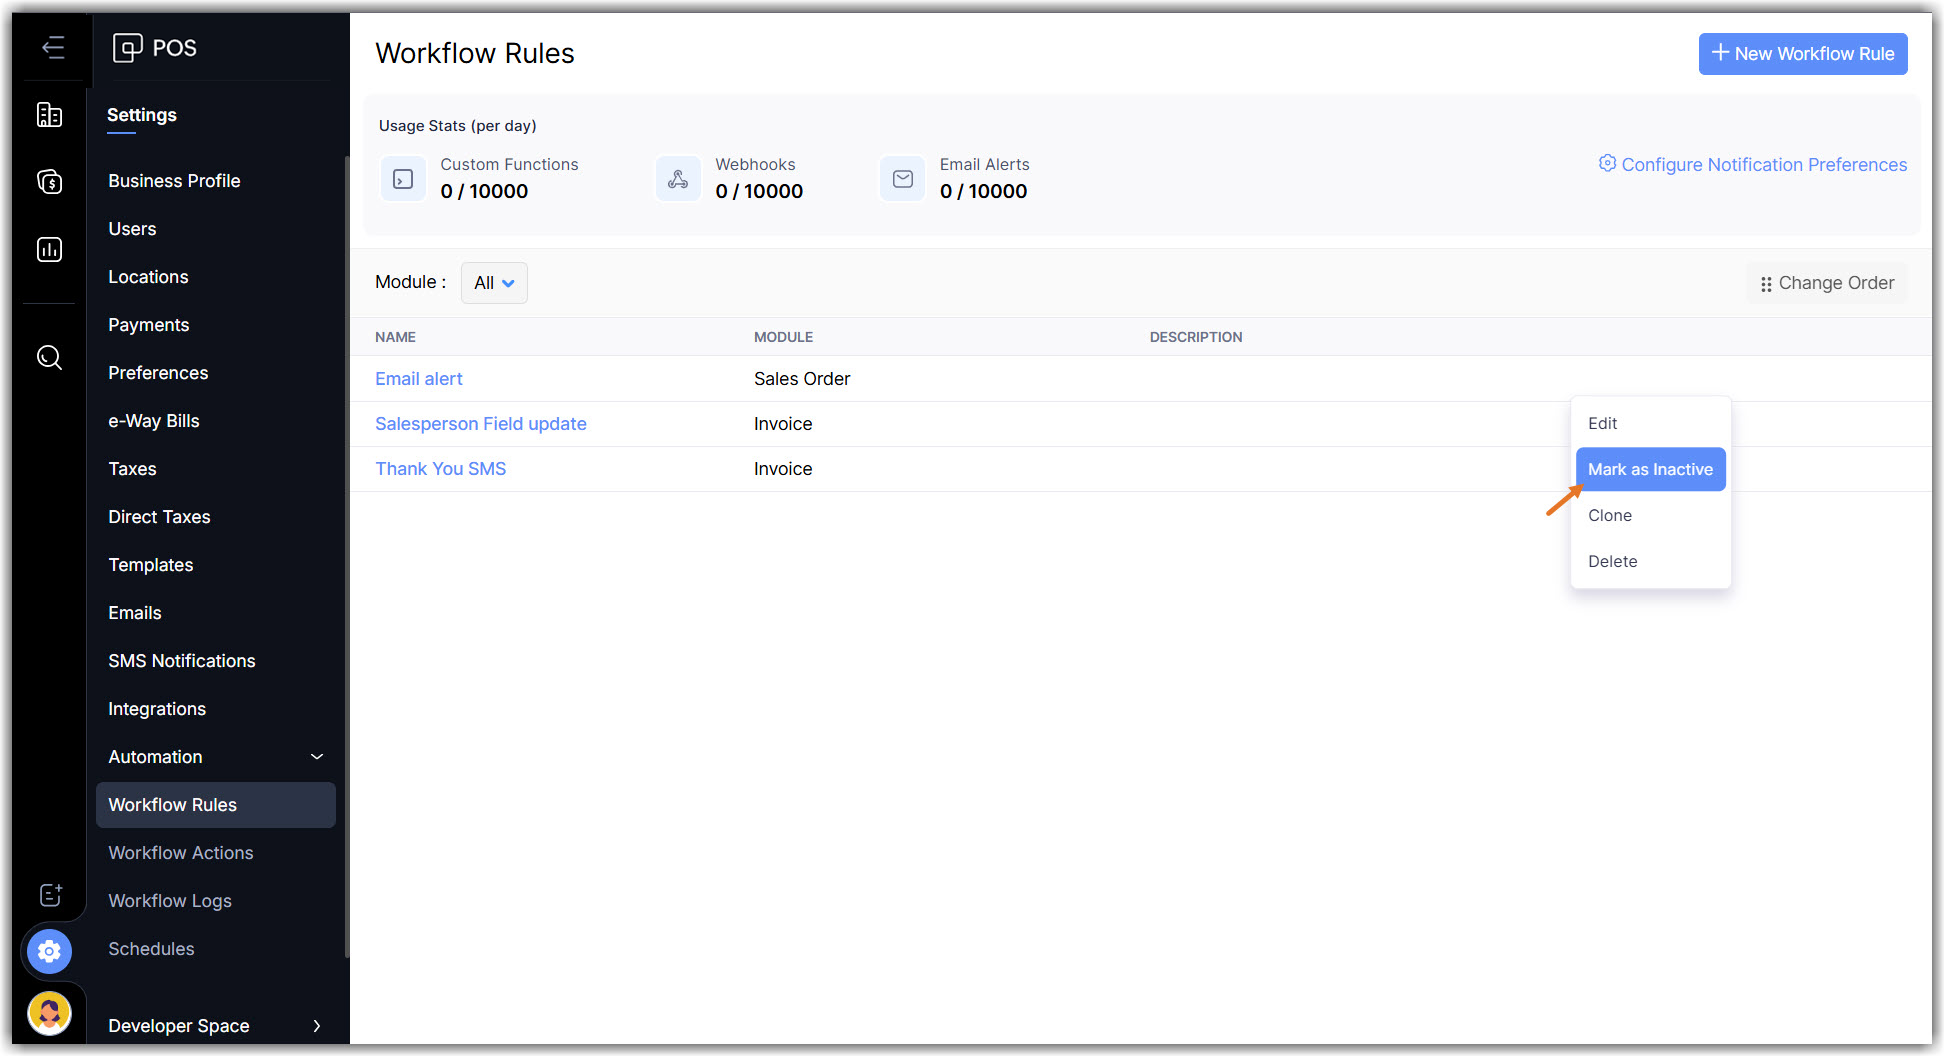Open the Salesperson Field update rule
Image resolution: width=1945 pixels, height=1057 pixels.
(x=480, y=424)
